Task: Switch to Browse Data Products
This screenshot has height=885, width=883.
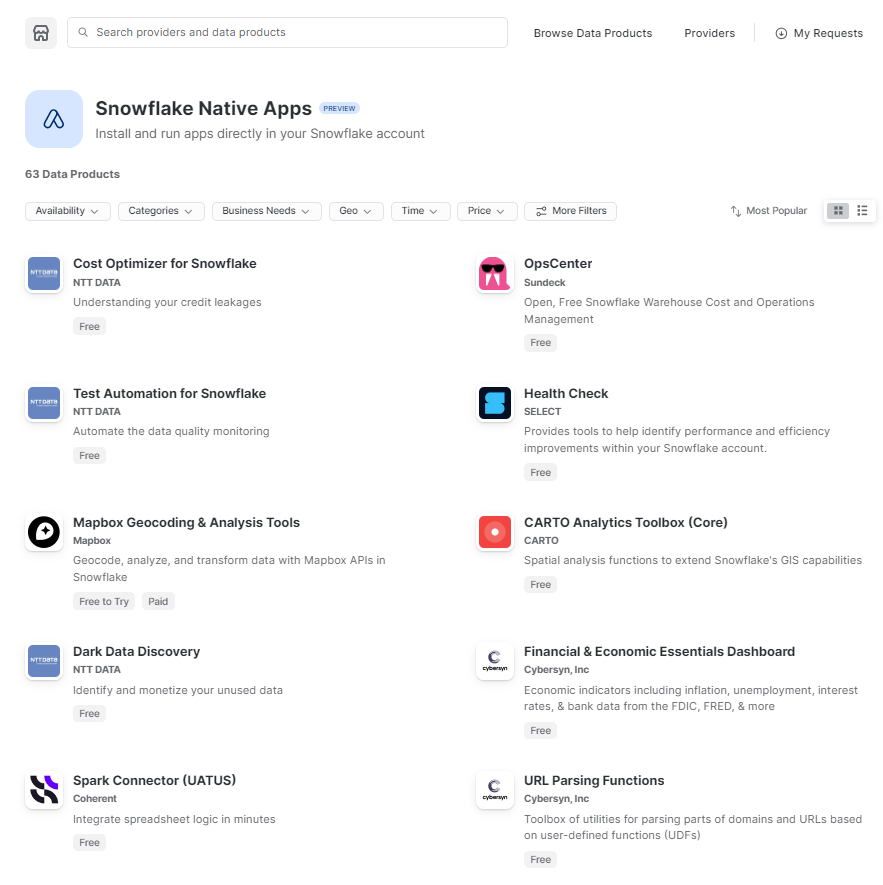Action: point(592,33)
